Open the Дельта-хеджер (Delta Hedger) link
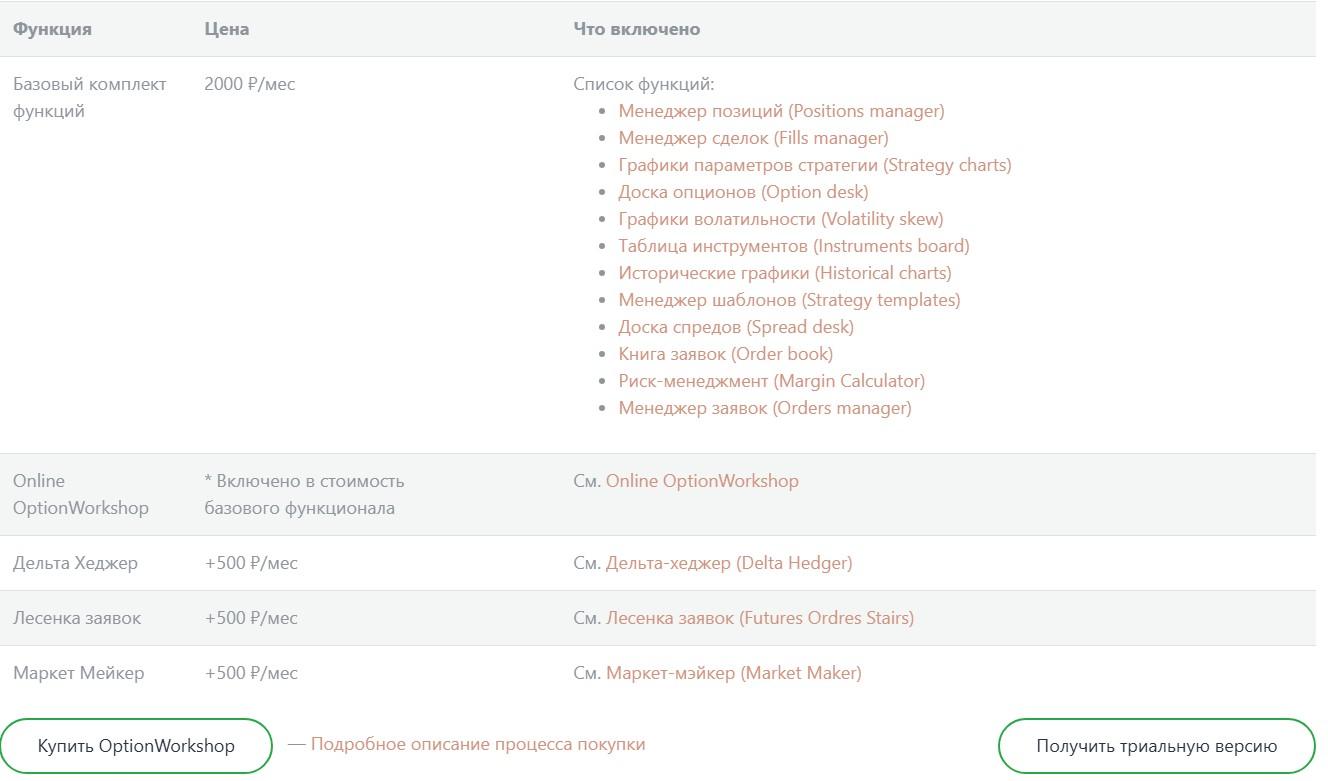The height and width of the screenshot is (781, 1328). (x=729, y=563)
